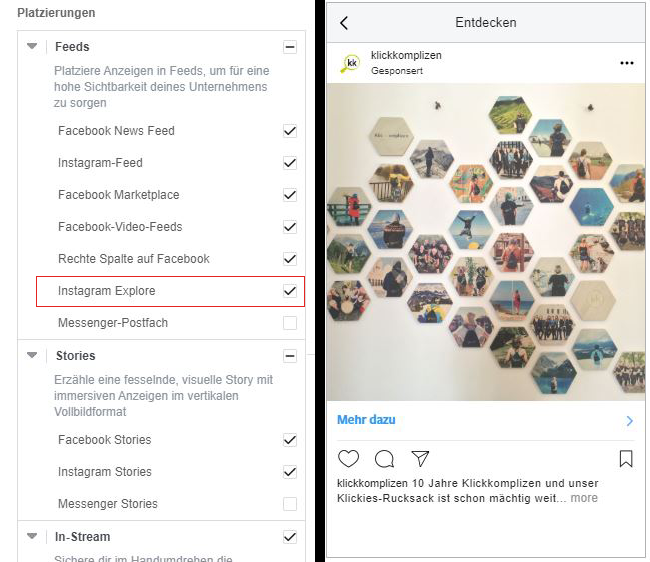Collapse the In-Stream section triangle
This screenshot has height=562, width=650.
(x=32, y=537)
